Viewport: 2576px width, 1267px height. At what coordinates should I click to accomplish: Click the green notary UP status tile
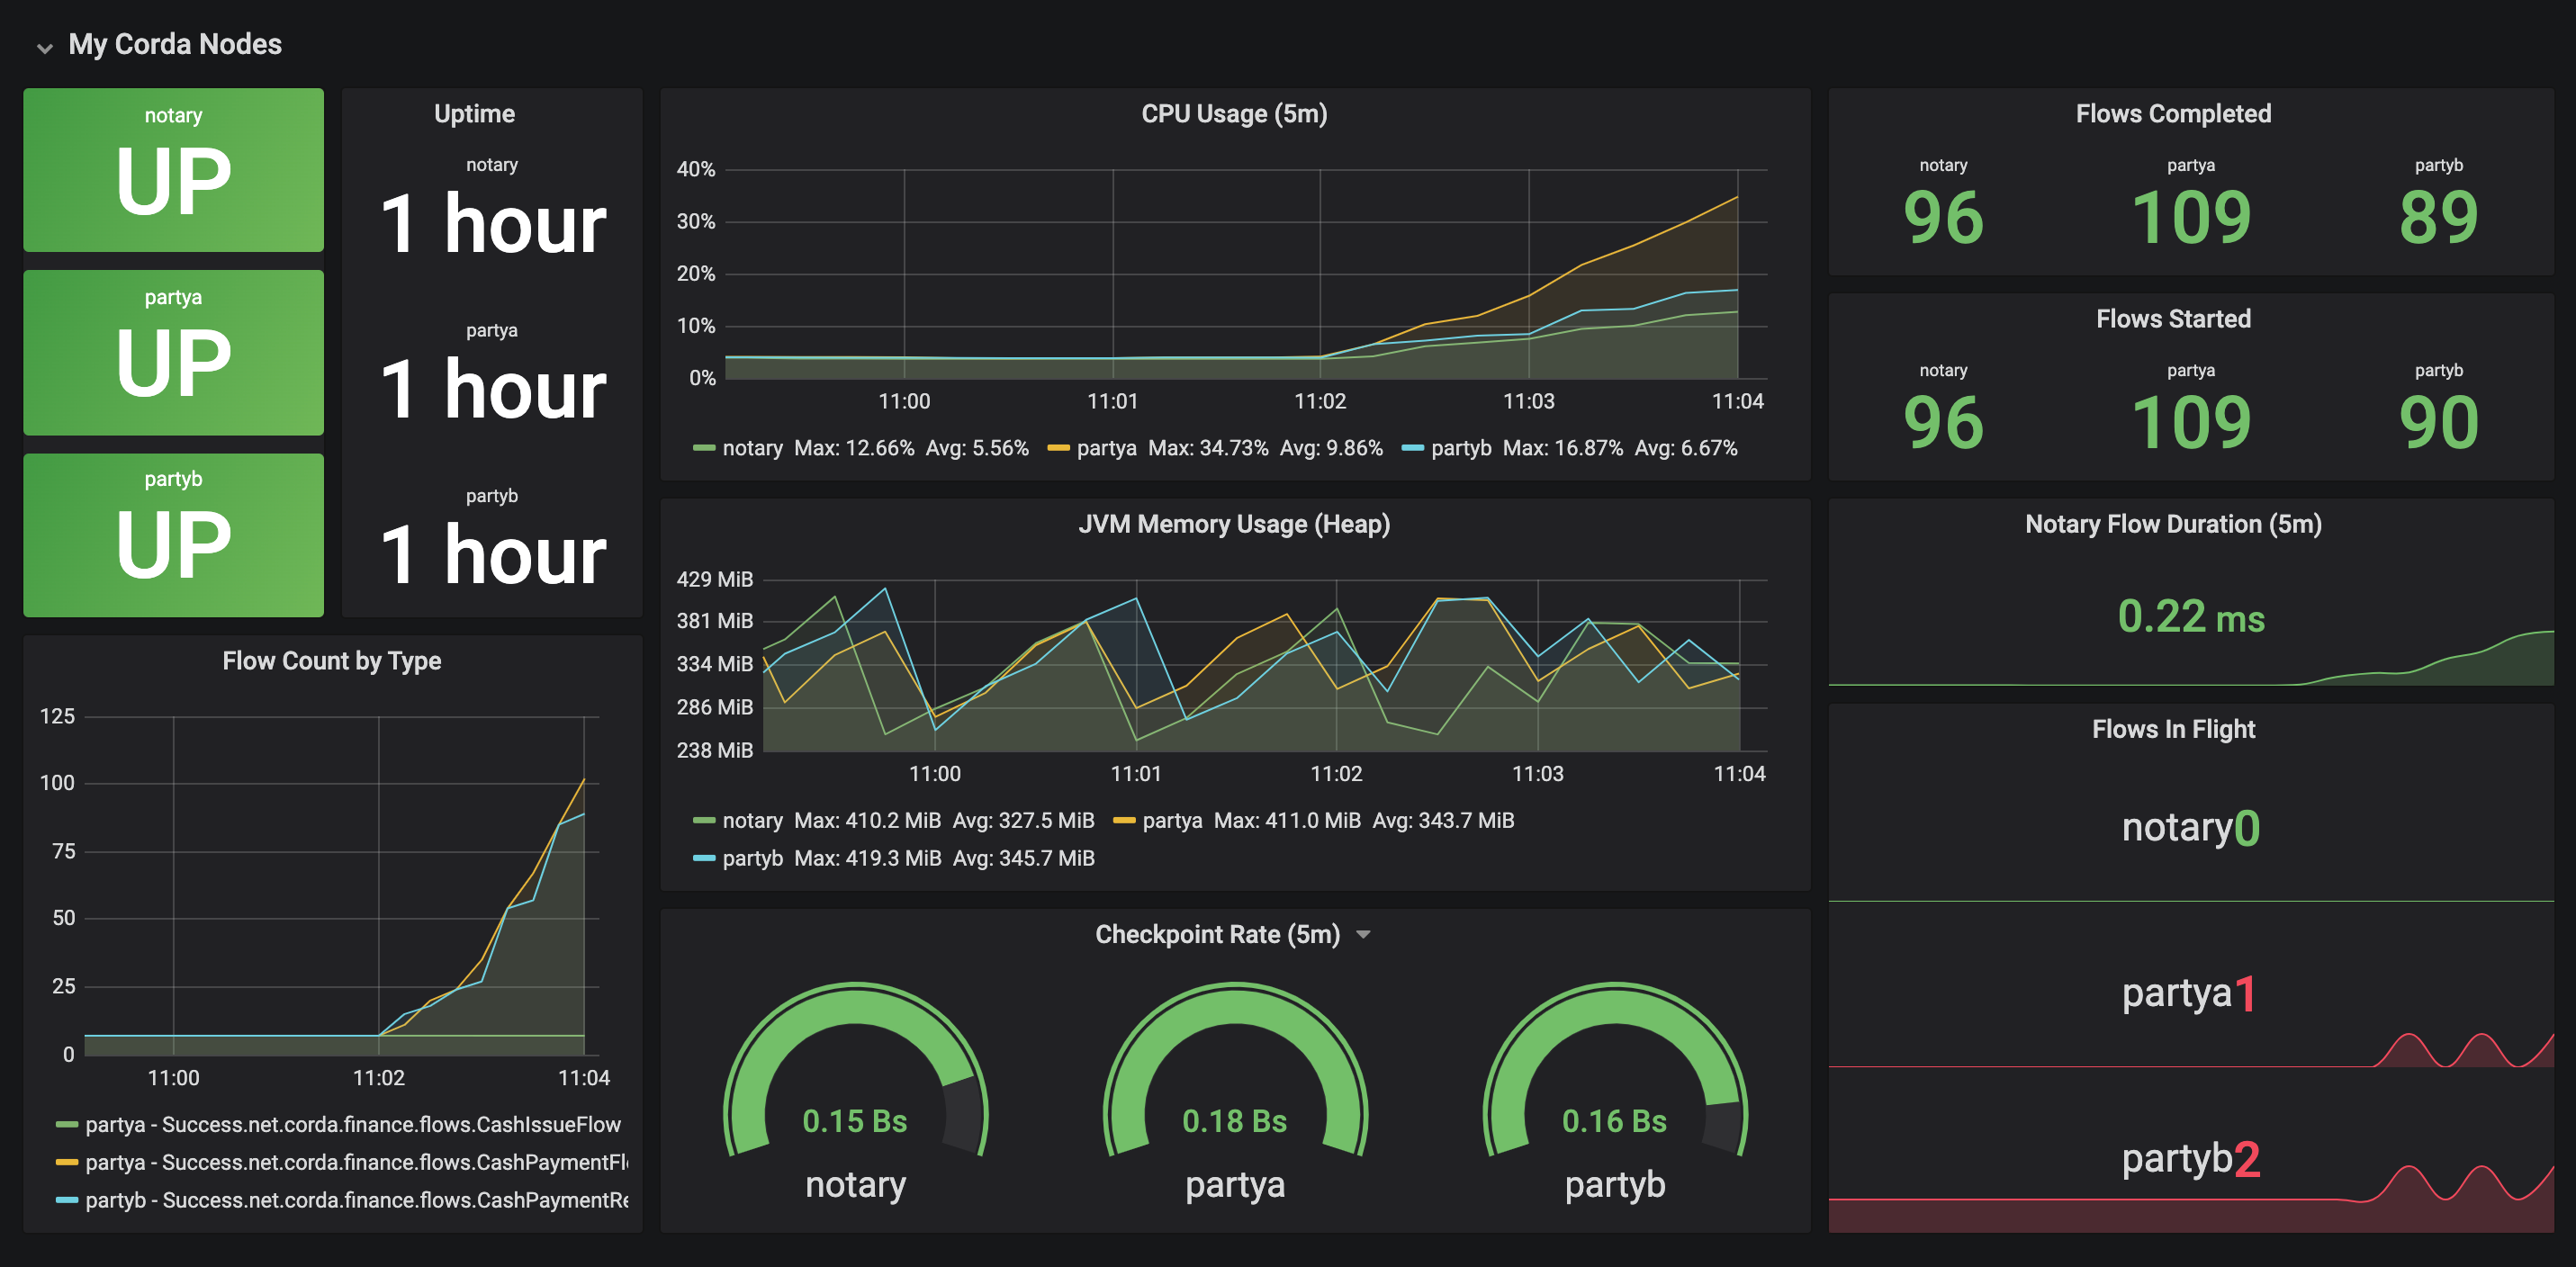pyautogui.click(x=174, y=170)
